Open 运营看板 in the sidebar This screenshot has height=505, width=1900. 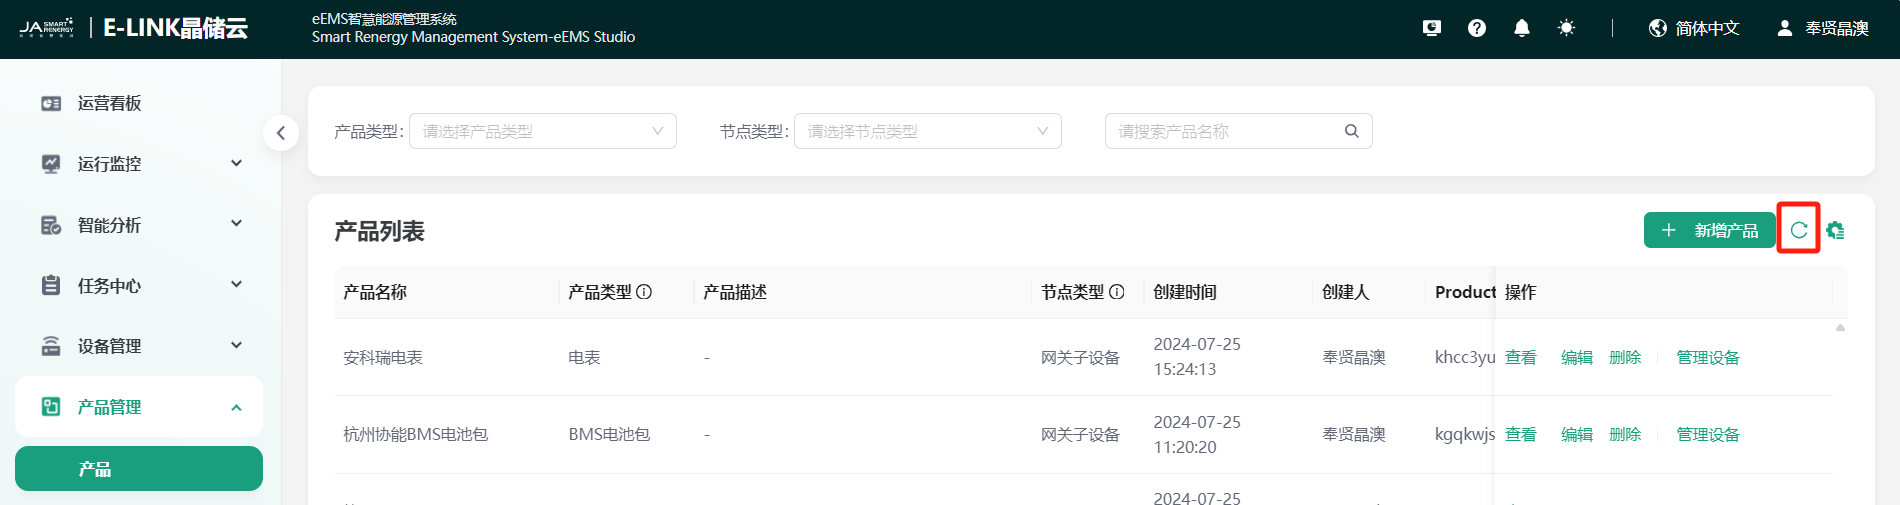[x=110, y=103]
